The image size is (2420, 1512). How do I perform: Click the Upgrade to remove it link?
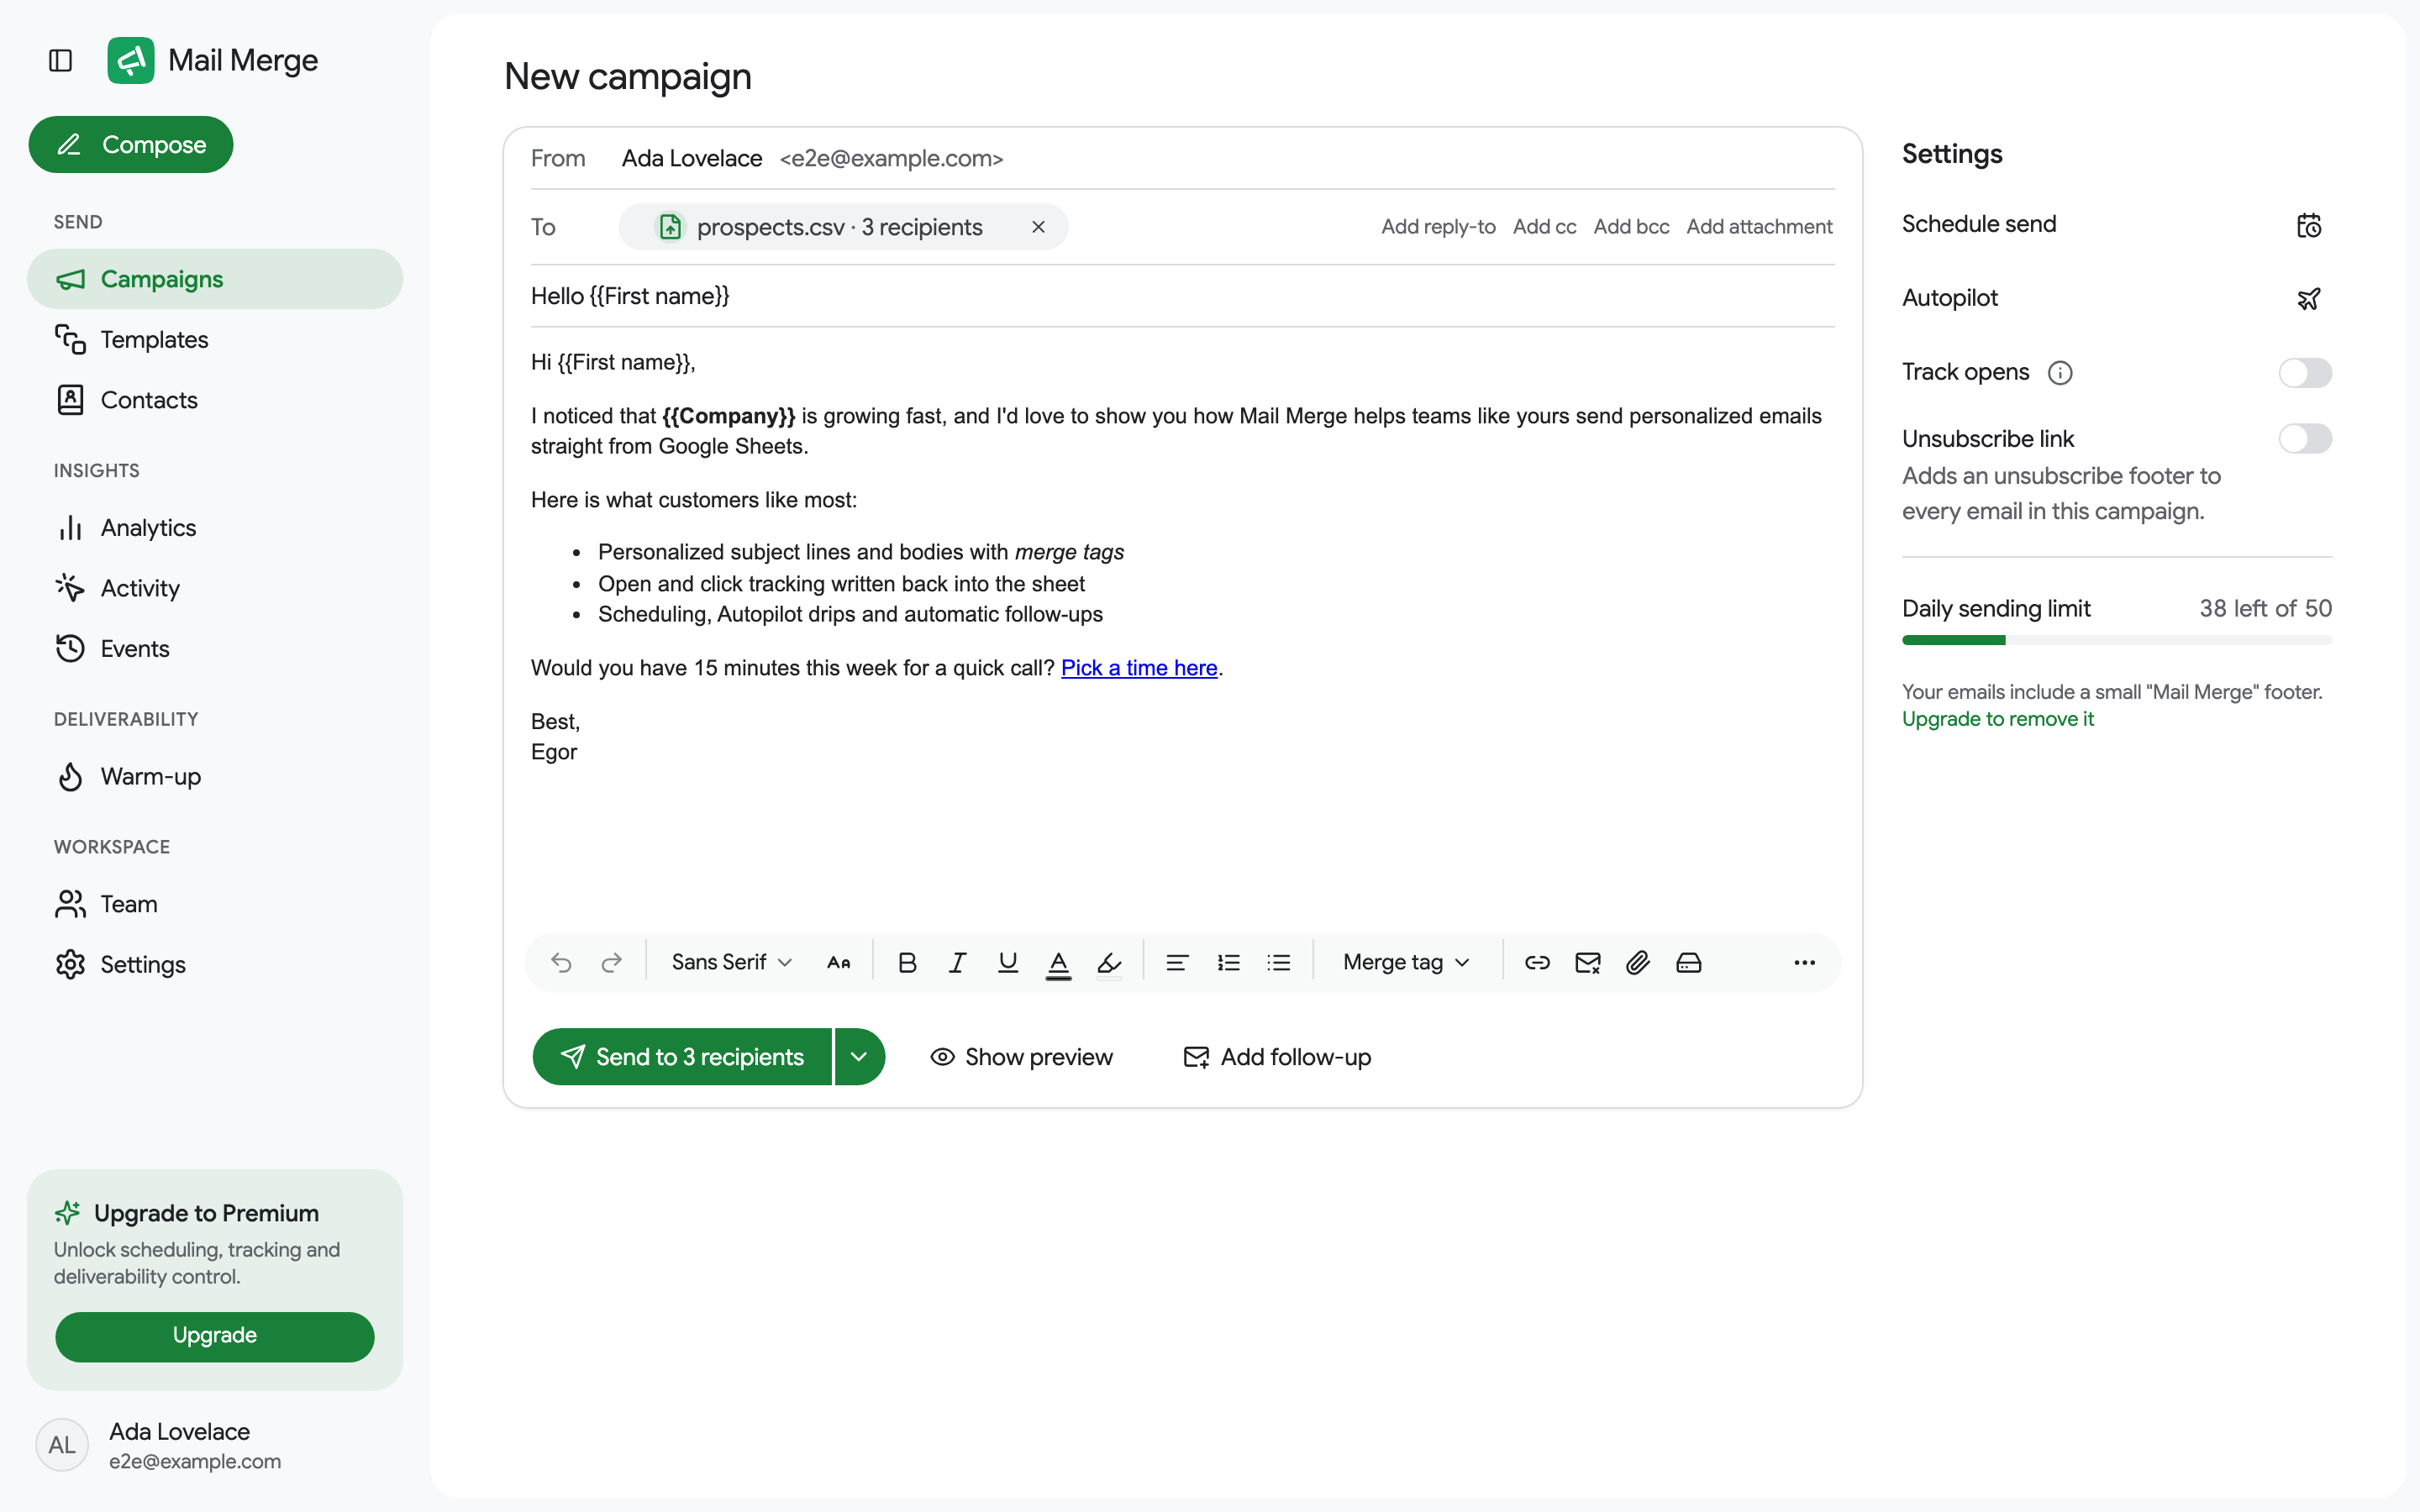(x=1997, y=719)
